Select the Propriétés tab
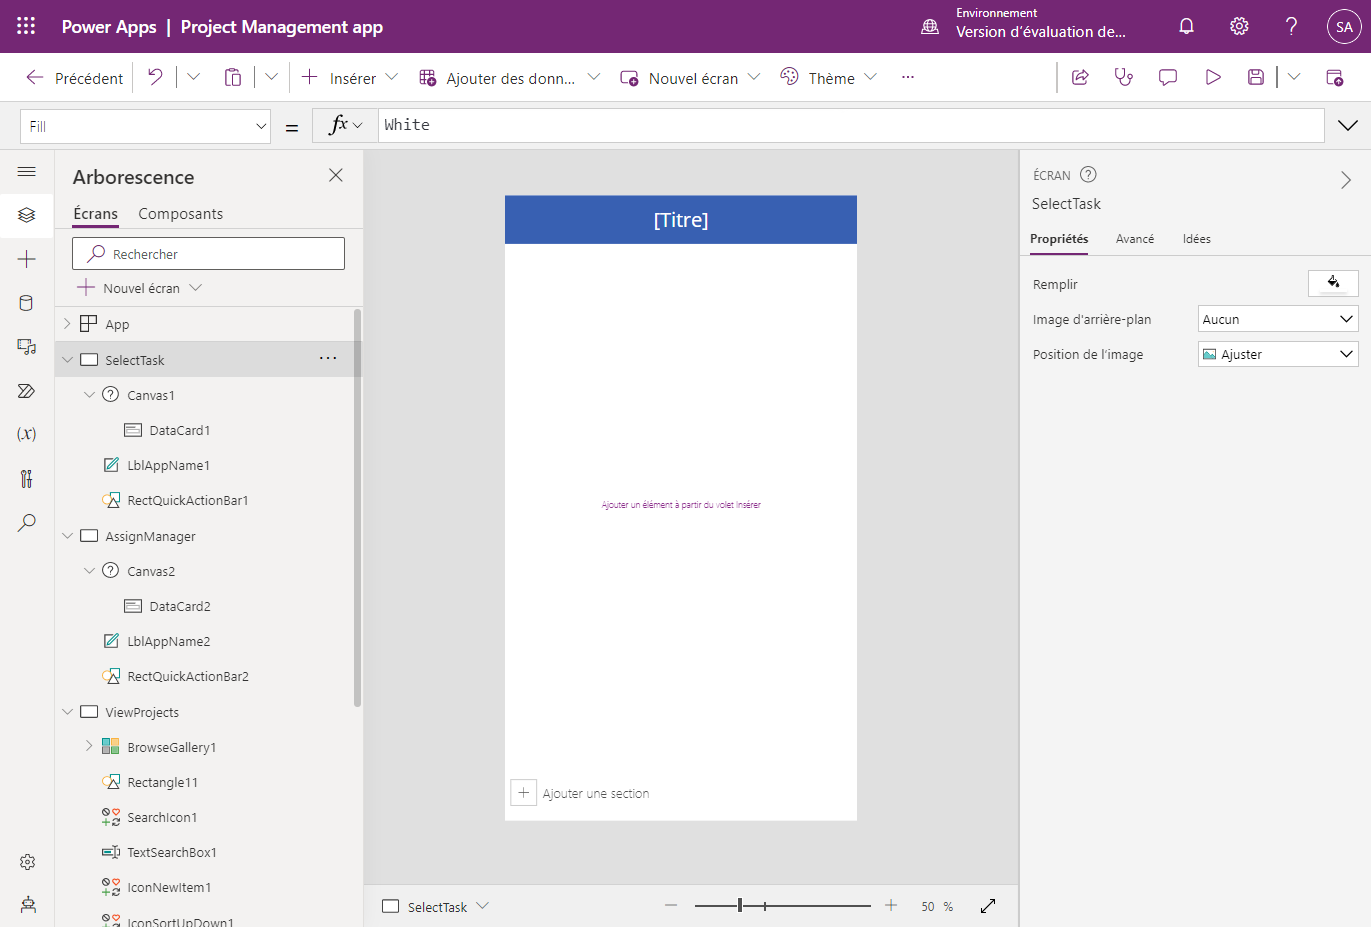The height and width of the screenshot is (927, 1371). click(1059, 239)
